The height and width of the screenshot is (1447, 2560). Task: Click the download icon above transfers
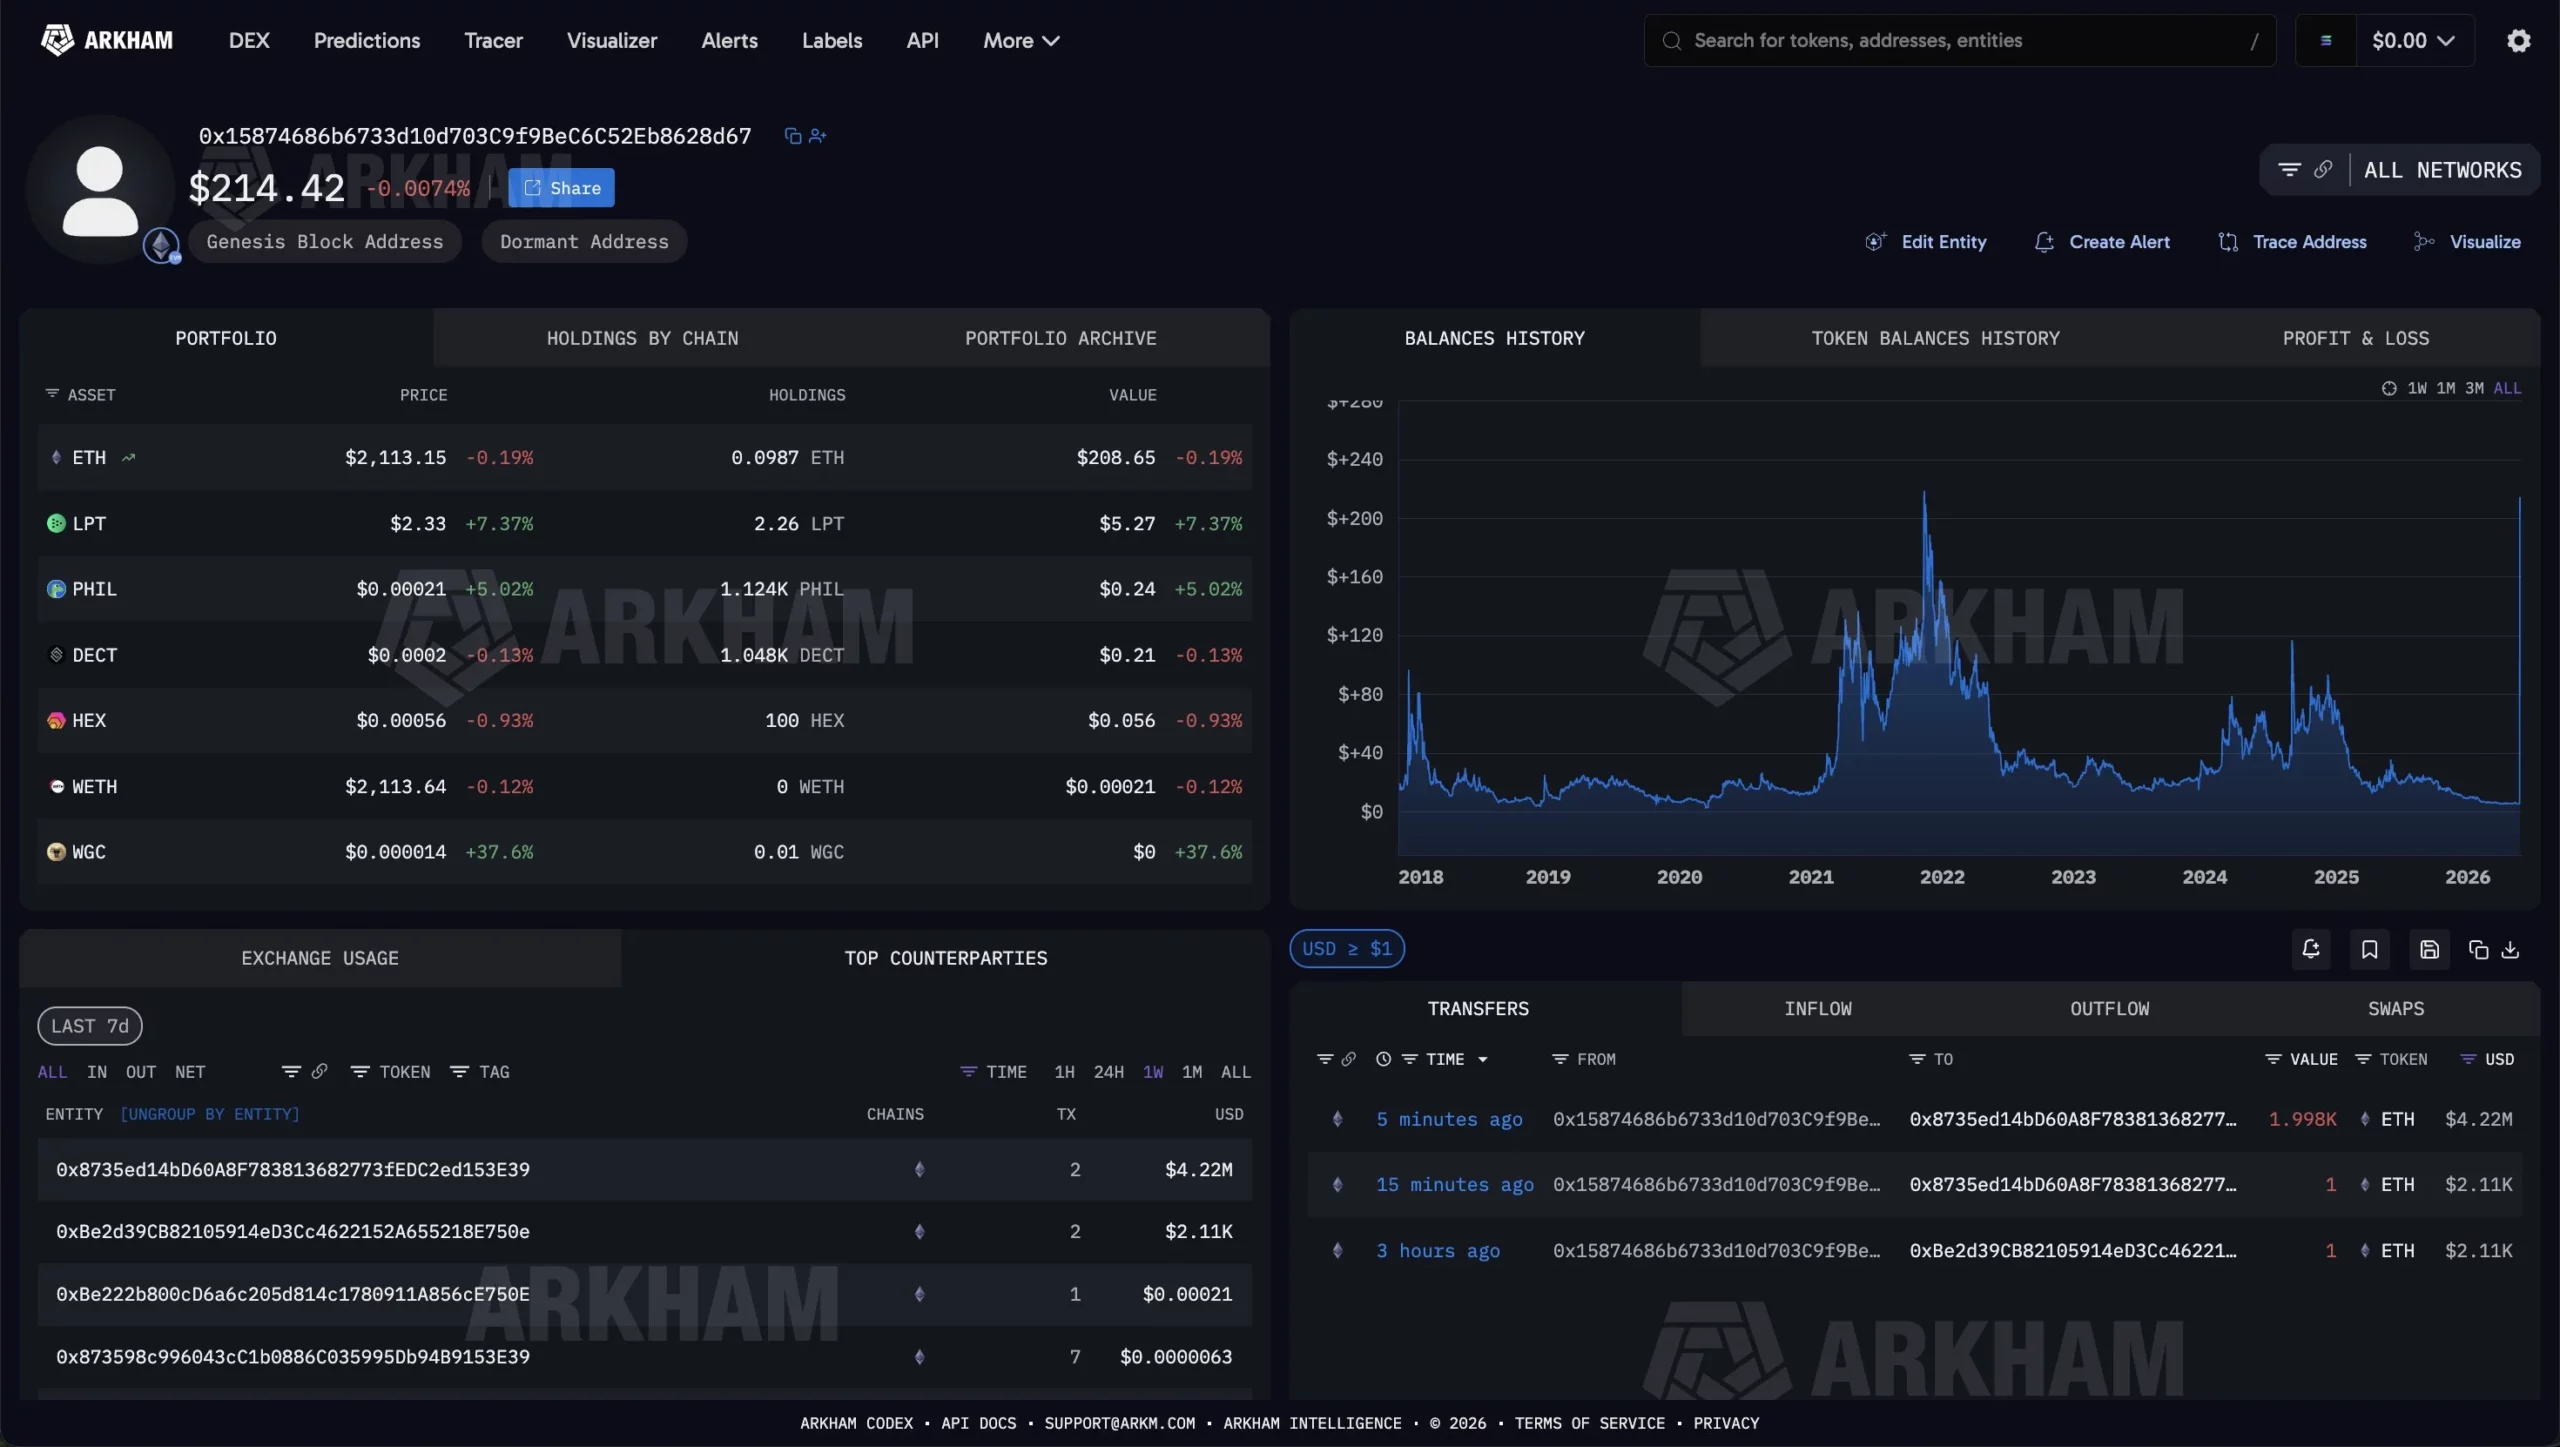coord(2510,950)
